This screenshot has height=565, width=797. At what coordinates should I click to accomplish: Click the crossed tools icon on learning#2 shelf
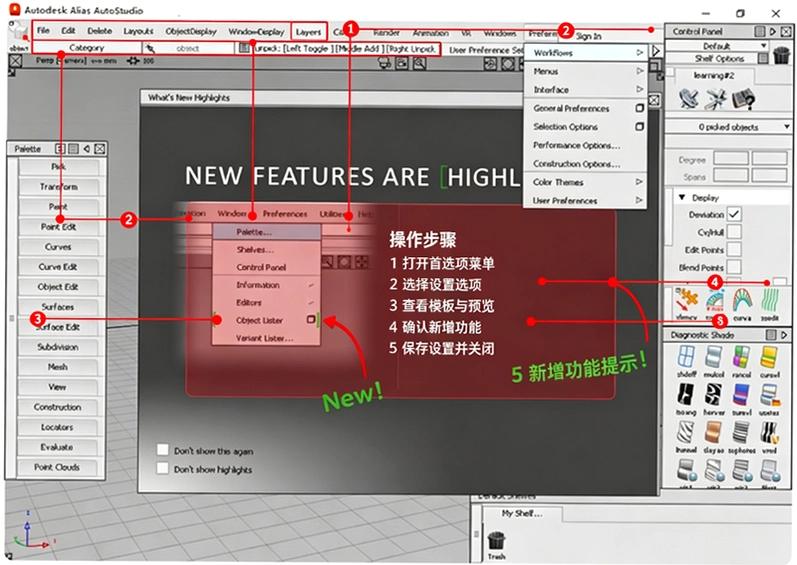716,99
